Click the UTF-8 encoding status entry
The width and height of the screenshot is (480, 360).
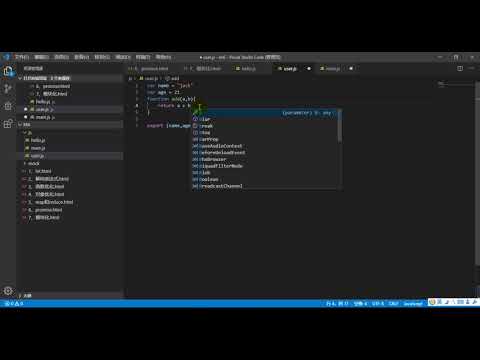(x=378, y=303)
